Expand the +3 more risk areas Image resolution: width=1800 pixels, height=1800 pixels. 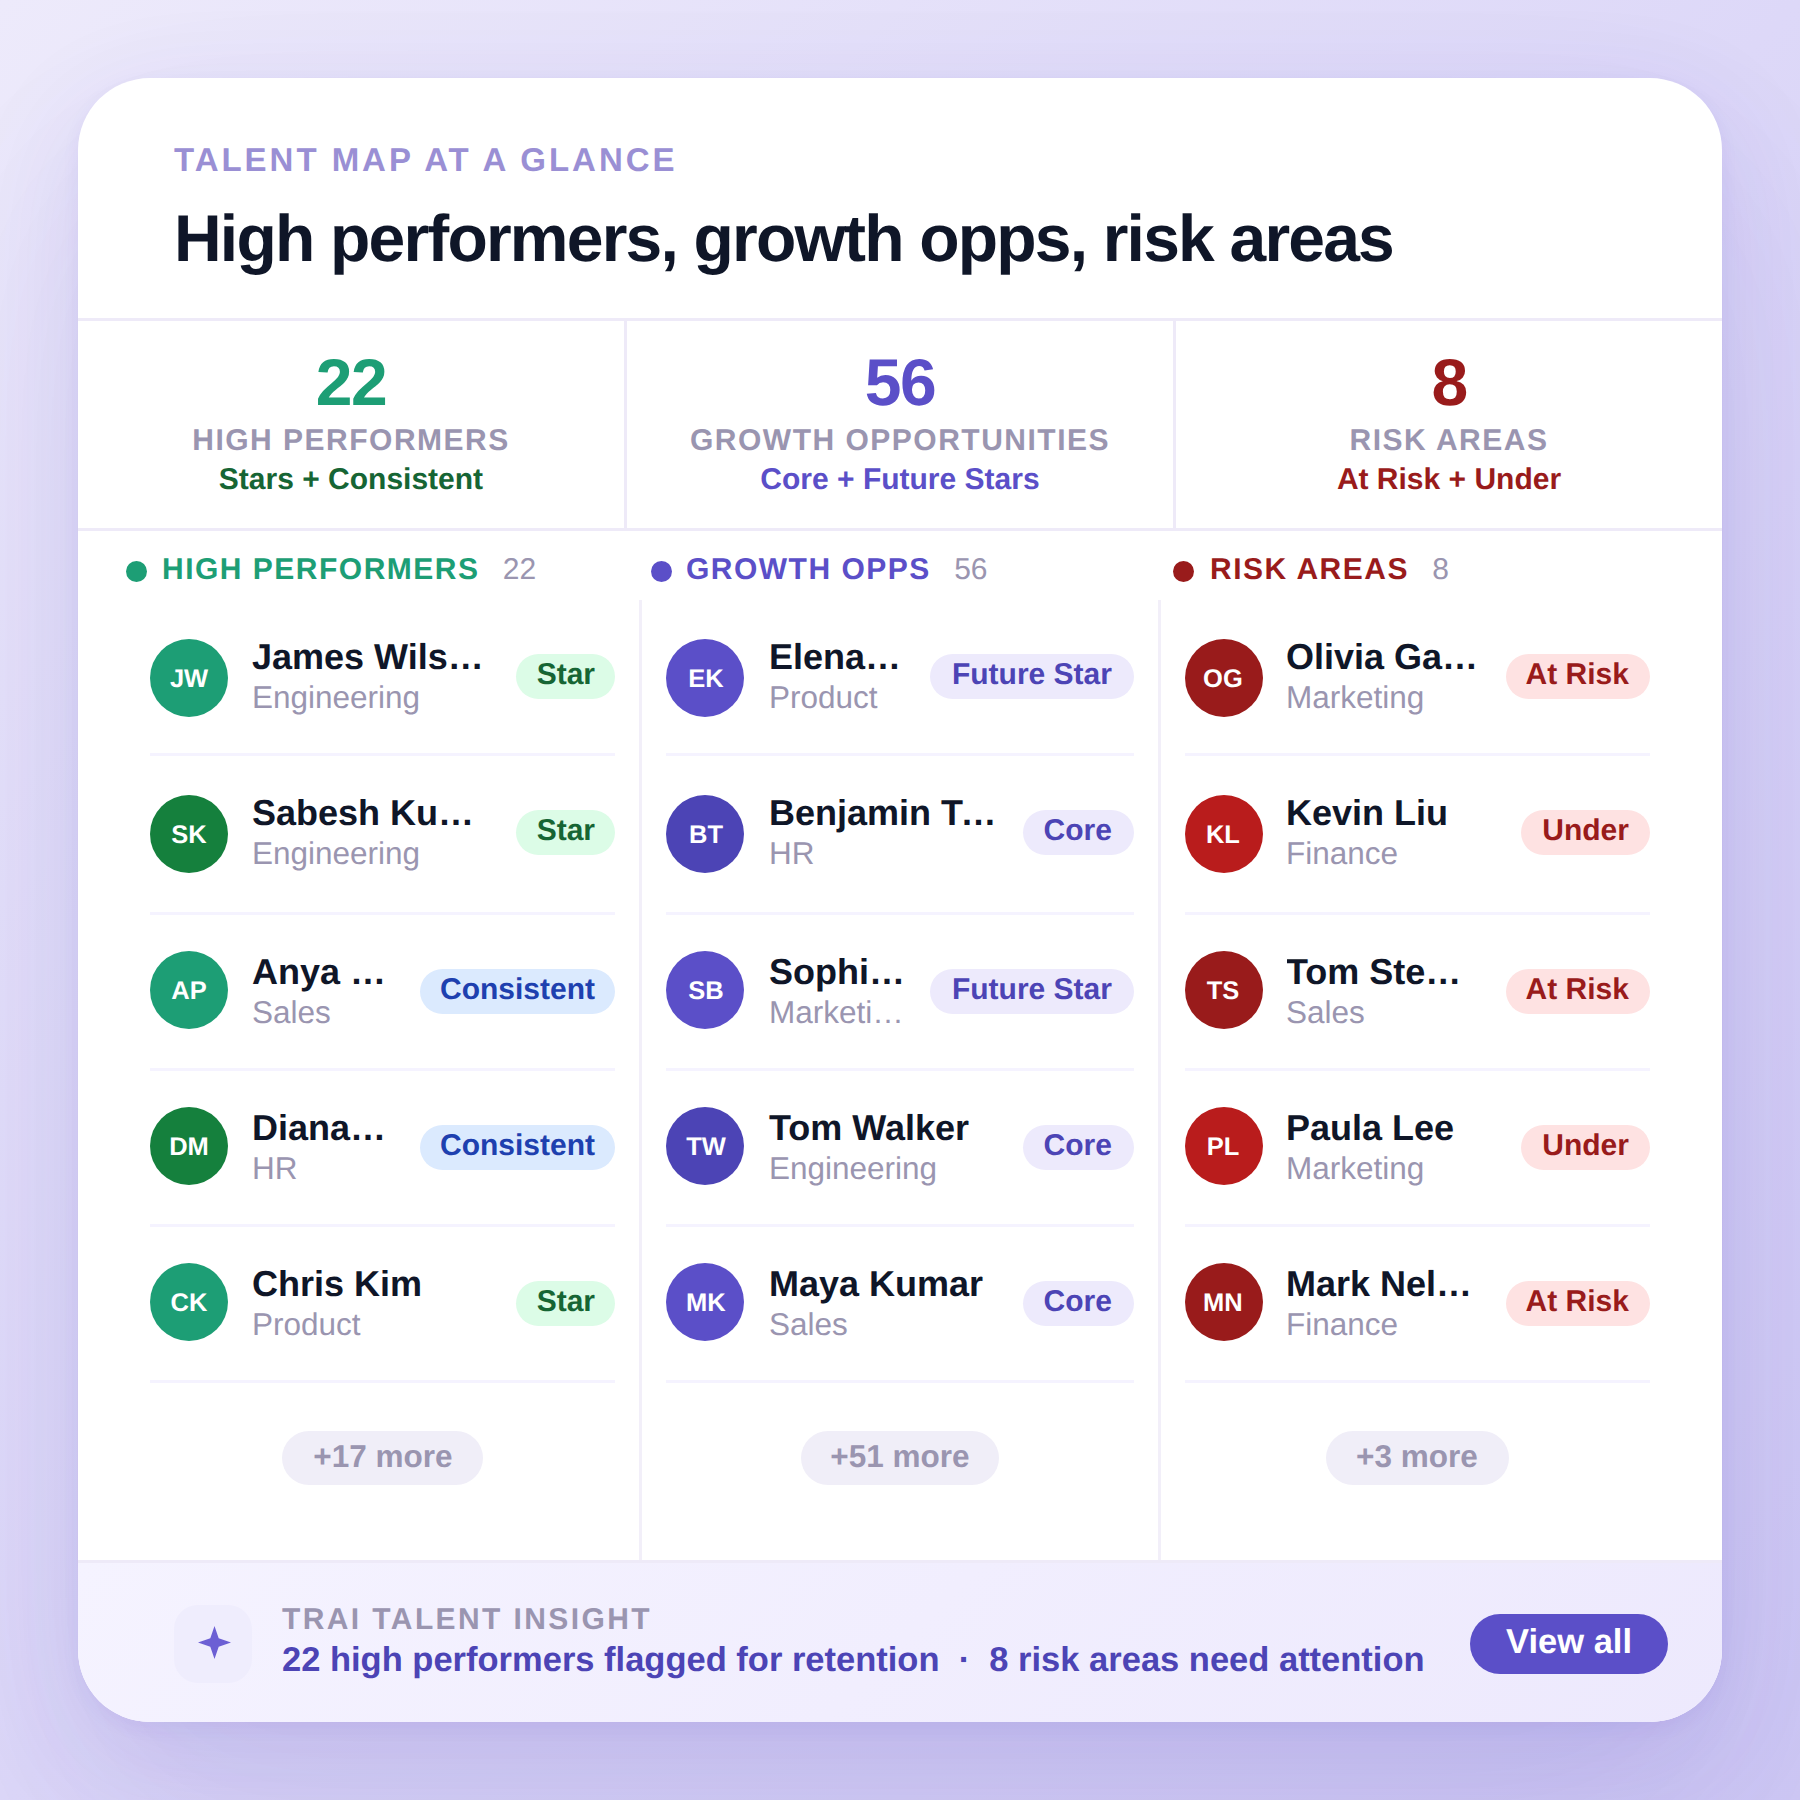point(1416,1457)
